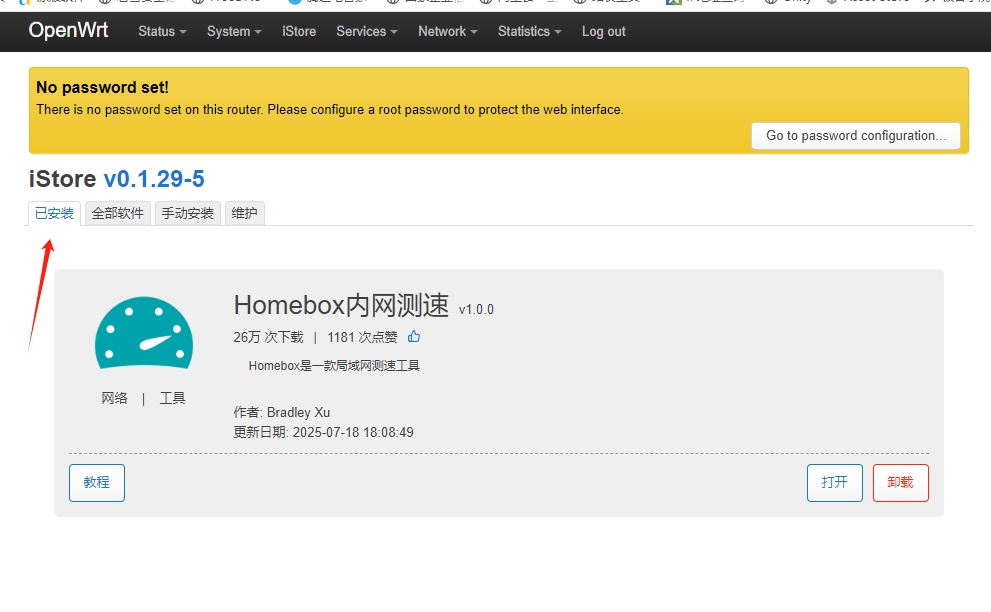Screen dimensions: 991x612
Task: Click Log out in navbar
Action: coord(604,31)
